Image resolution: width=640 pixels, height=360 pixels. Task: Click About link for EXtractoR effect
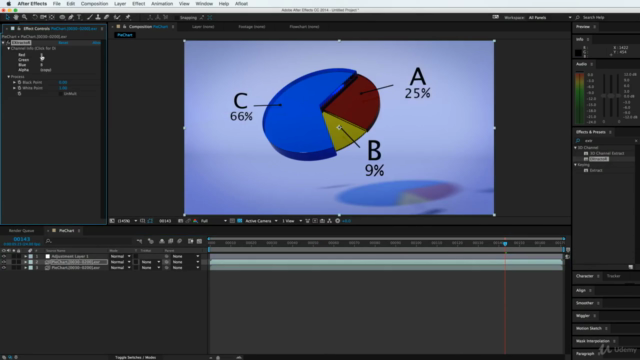click(x=96, y=42)
